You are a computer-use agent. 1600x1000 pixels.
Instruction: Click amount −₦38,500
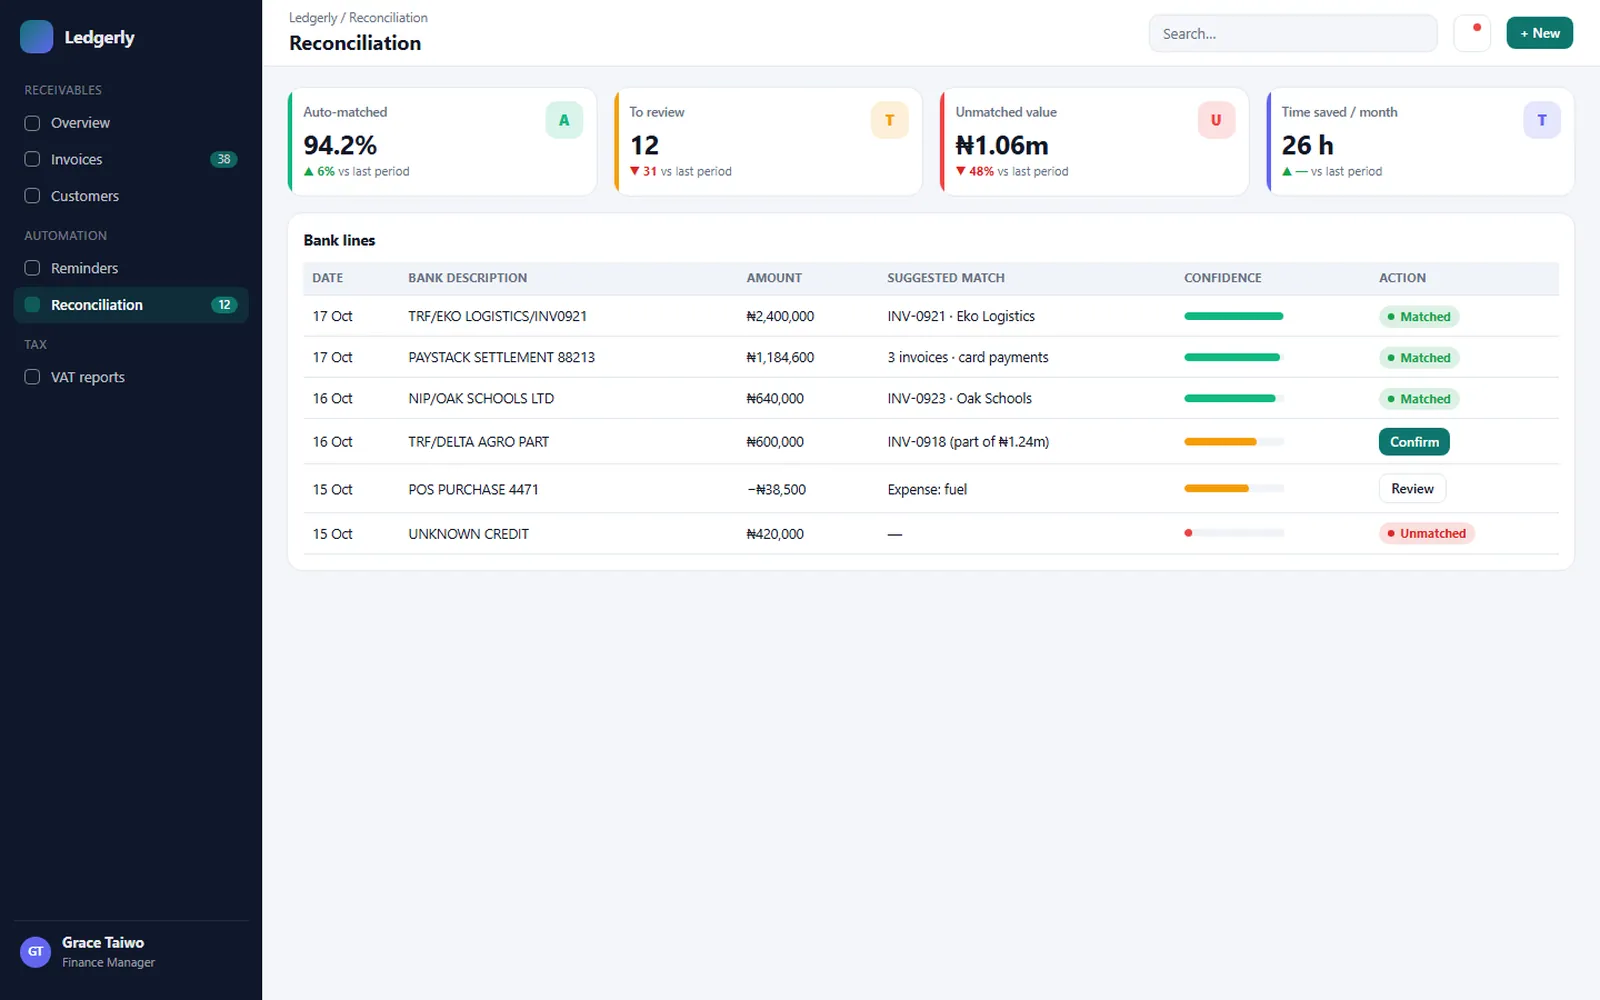point(776,489)
